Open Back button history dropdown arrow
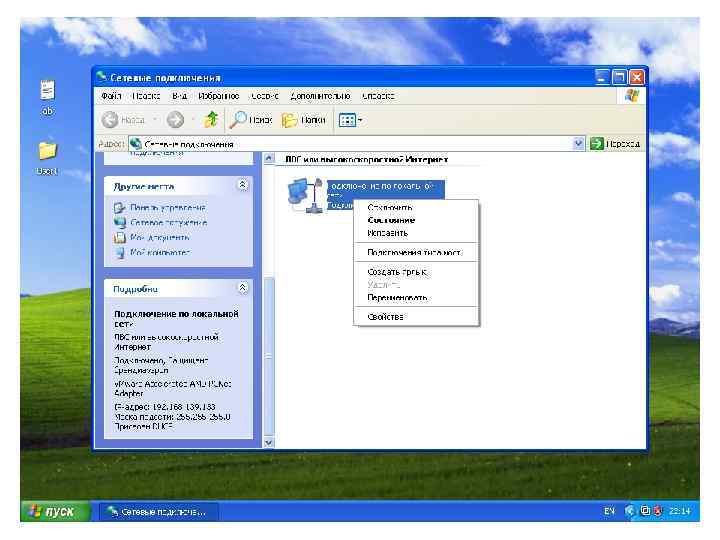 tap(155, 120)
